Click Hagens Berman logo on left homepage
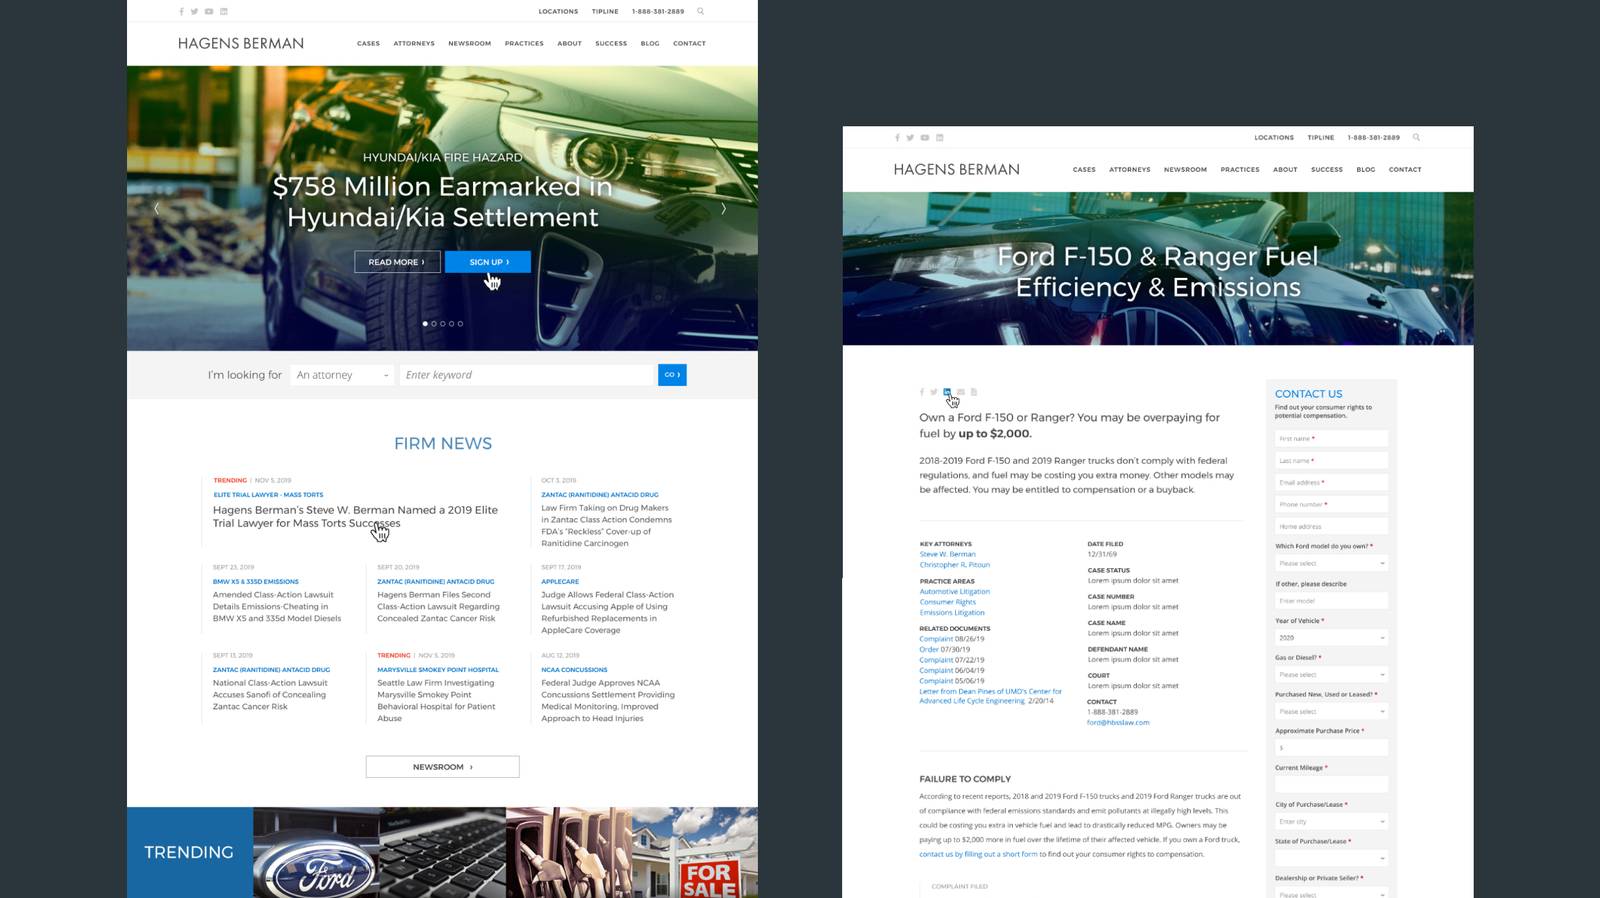1600x898 pixels. pos(241,44)
